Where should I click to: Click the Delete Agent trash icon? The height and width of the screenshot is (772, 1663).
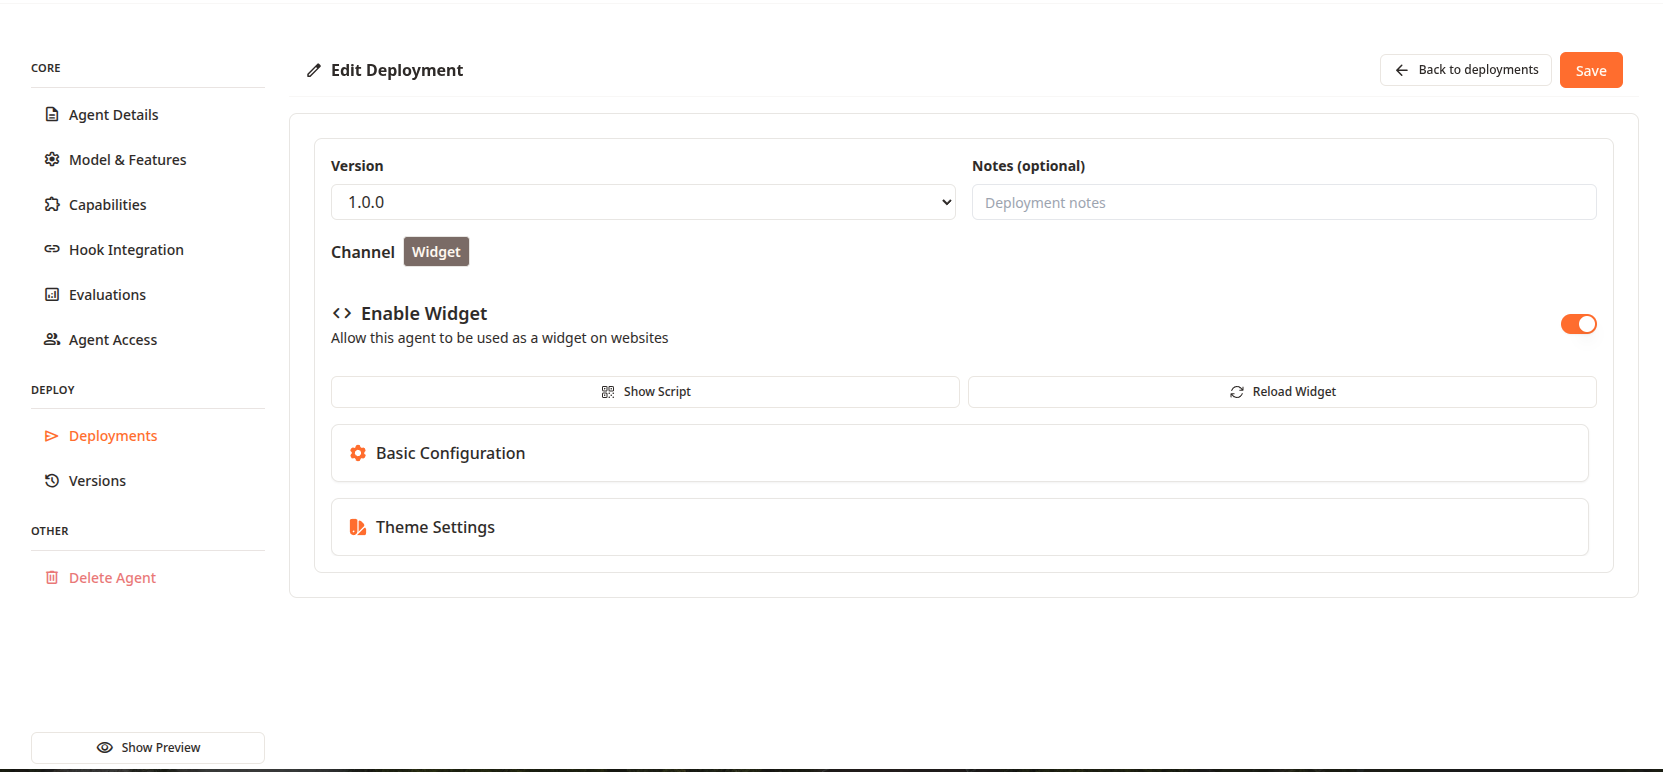52,578
